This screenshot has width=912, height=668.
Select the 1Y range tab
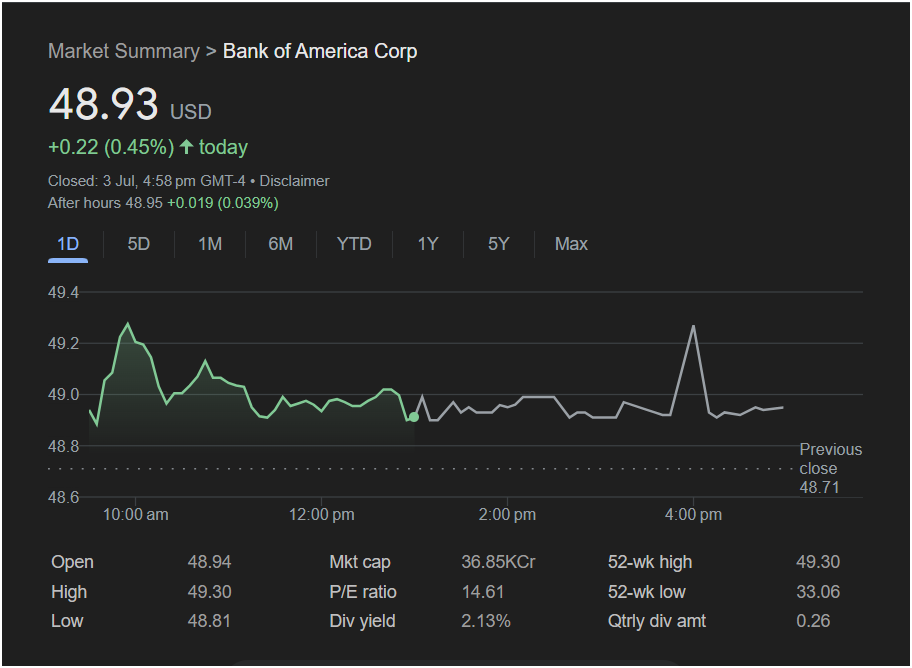pyautogui.click(x=428, y=244)
